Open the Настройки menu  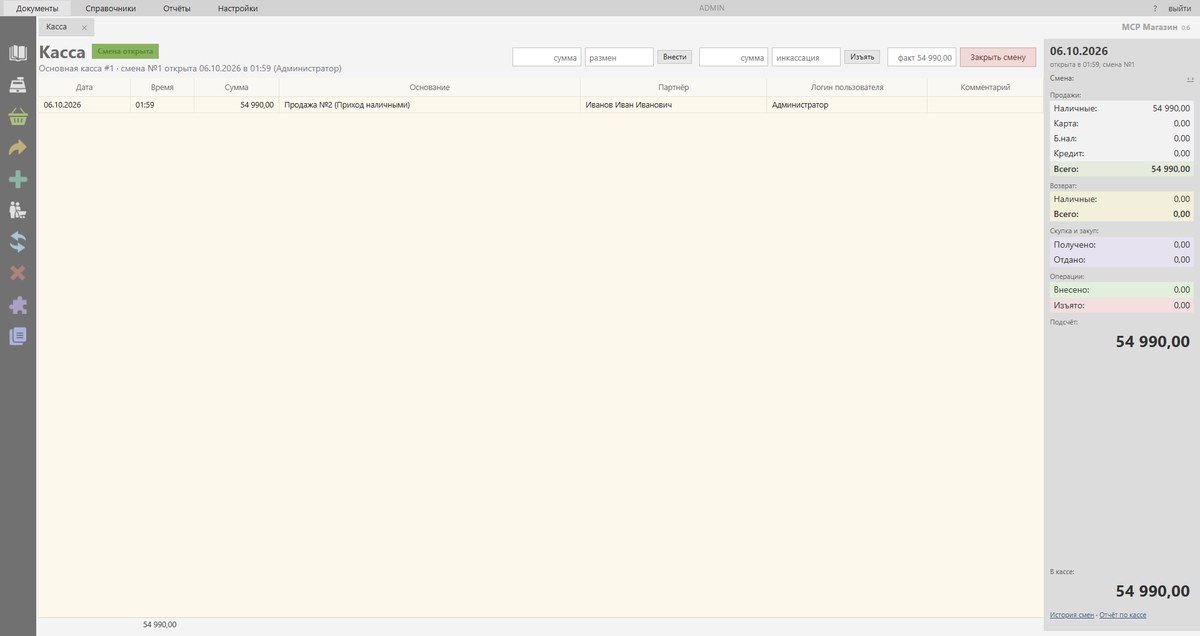238,8
